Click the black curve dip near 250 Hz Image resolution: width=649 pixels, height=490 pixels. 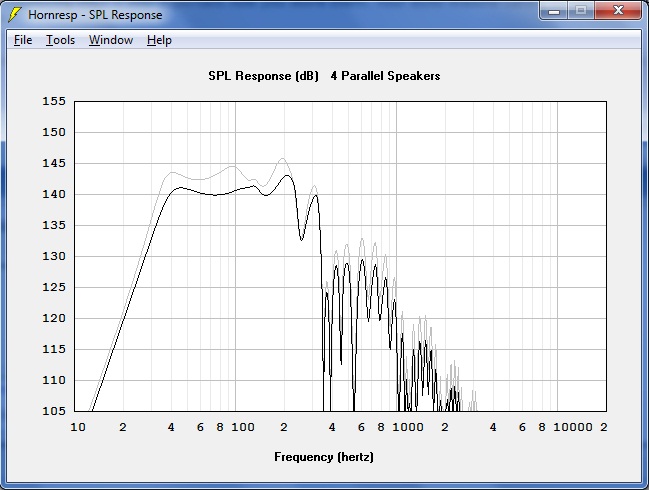301,240
